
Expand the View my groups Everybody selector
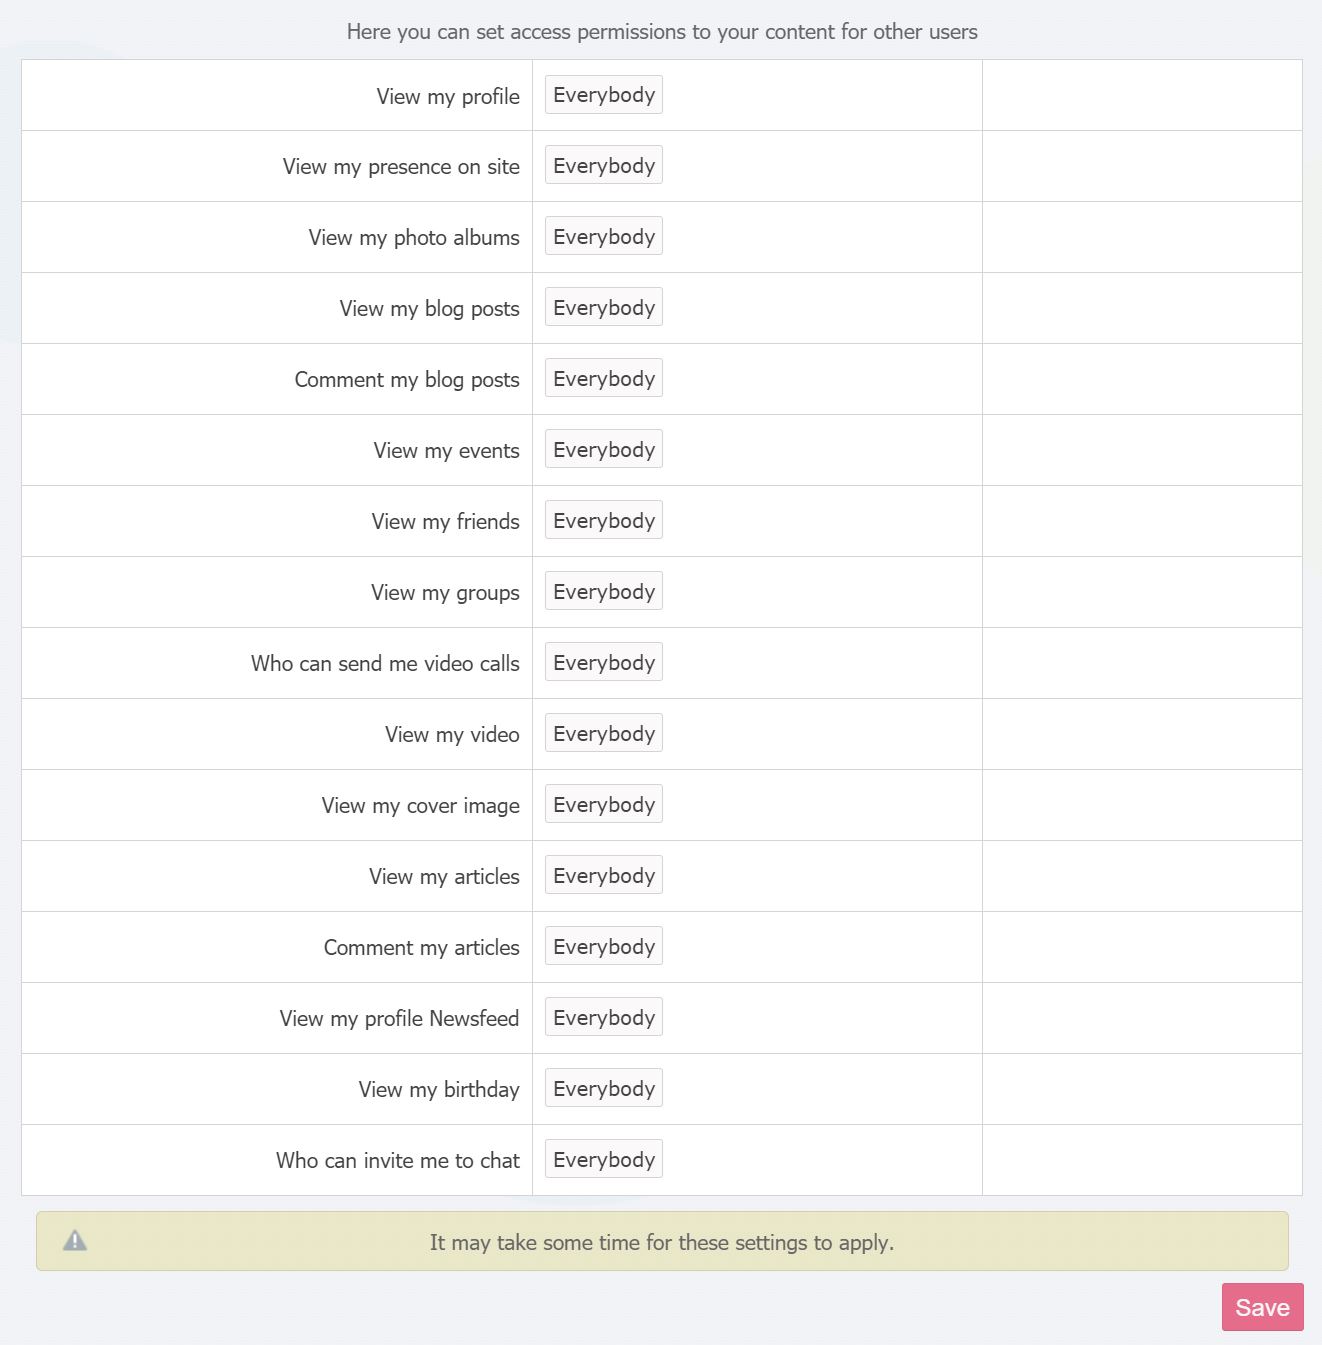[x=604, y=592]
